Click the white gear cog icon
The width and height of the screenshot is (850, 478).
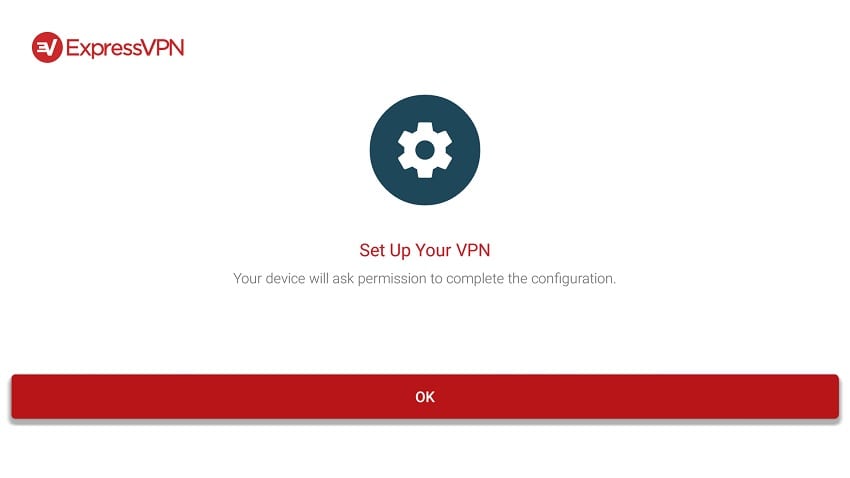click(x=425, y=150)
